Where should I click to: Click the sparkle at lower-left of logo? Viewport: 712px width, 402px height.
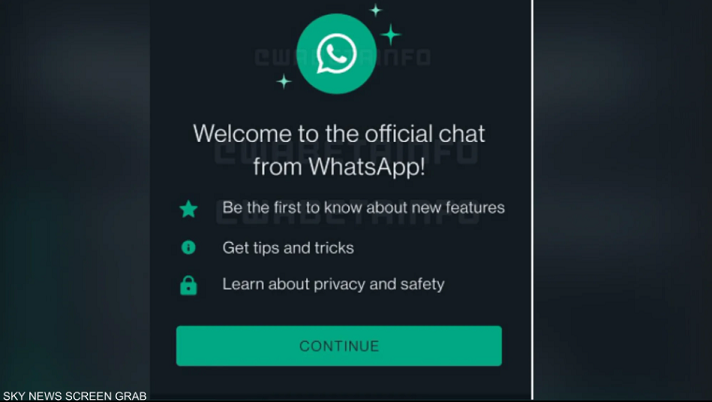284,81
